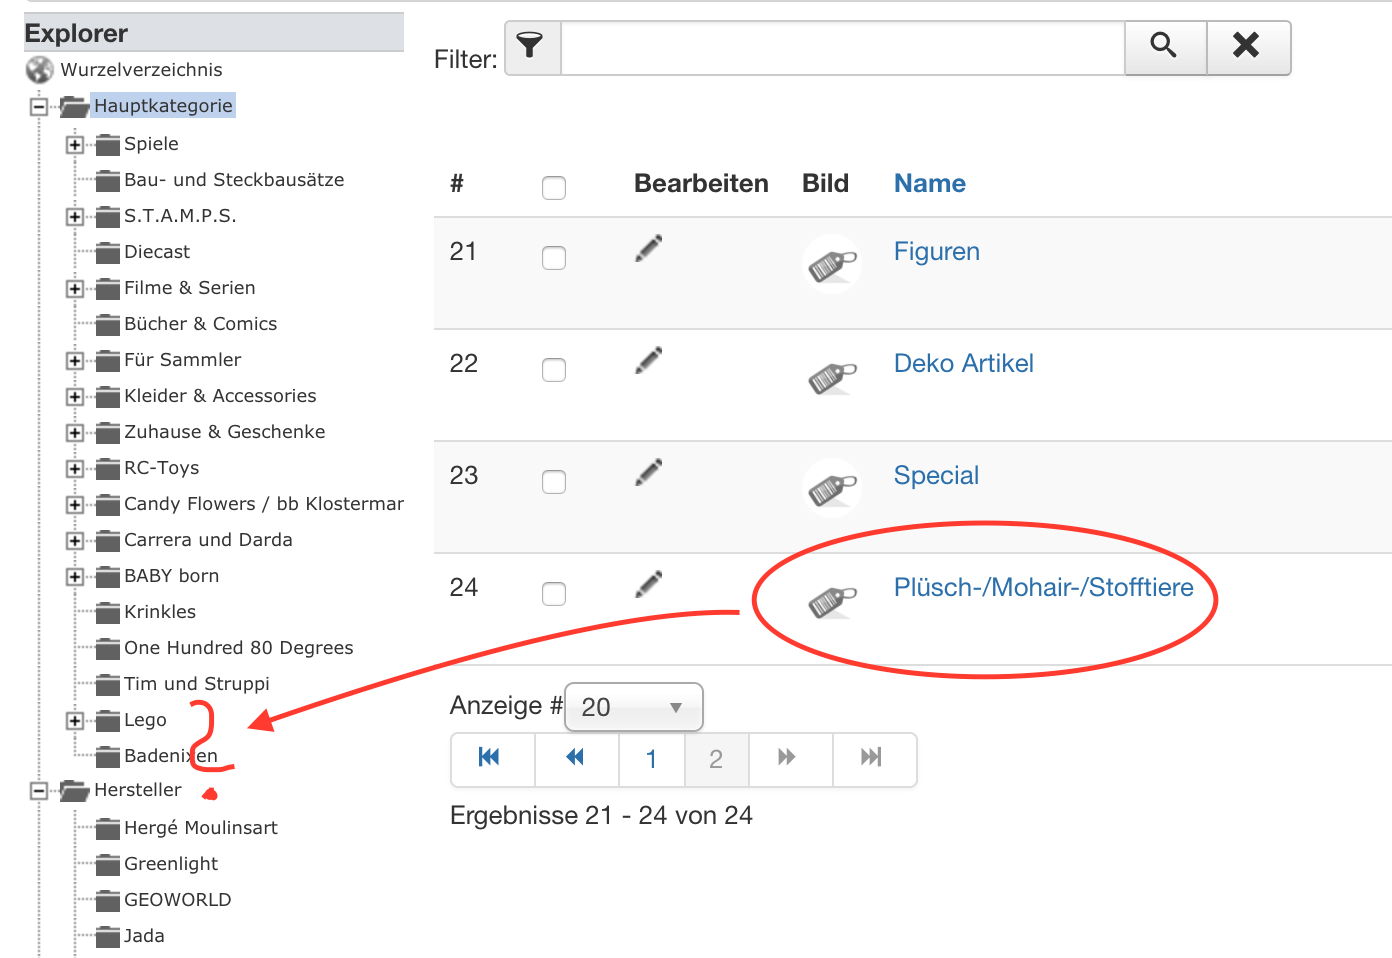Click the edit pencil for Figuren
The width and height of the screenshot is (1392, 958).
[x=649, y=248]
